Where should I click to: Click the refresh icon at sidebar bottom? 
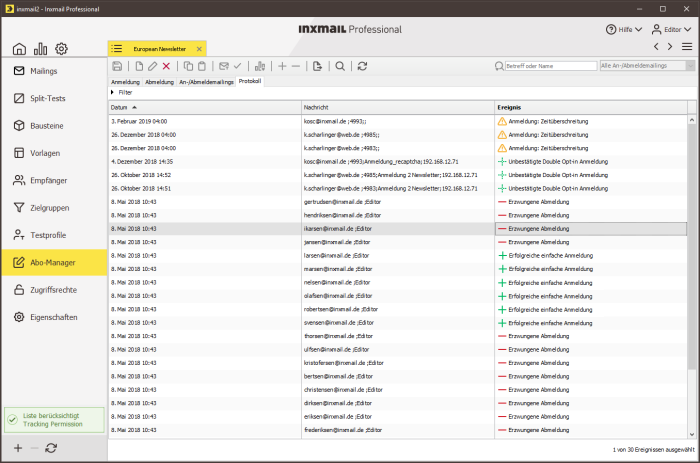(x=51, y=448)
